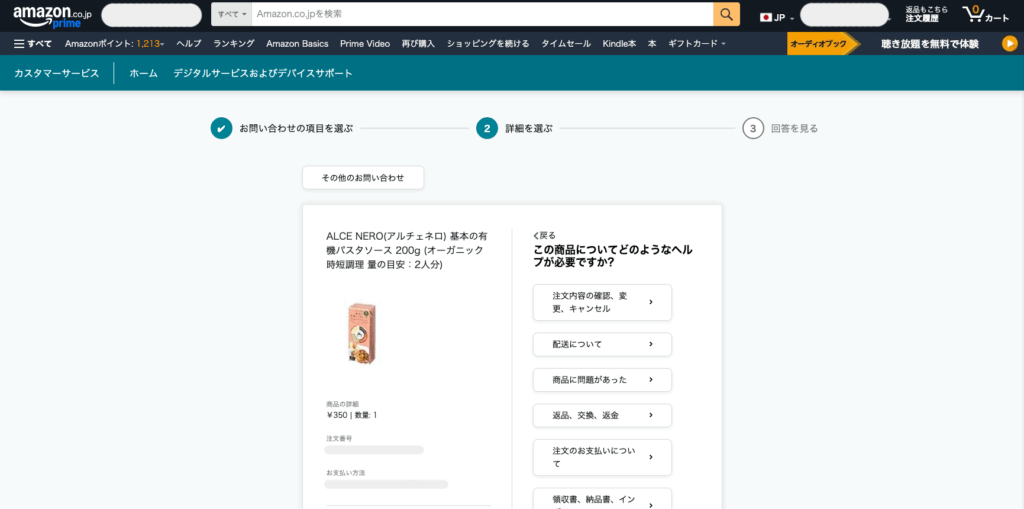This screenshot has width=1024, height=509.
Task: Go to ホーム in customer service bar
Action: (x=144, y=73)
